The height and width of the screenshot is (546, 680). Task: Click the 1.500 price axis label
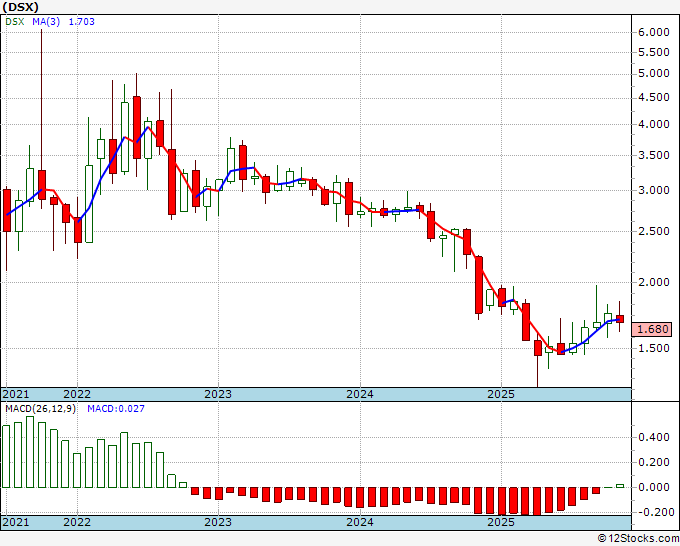pyautogui.click(x=654, y=348)
